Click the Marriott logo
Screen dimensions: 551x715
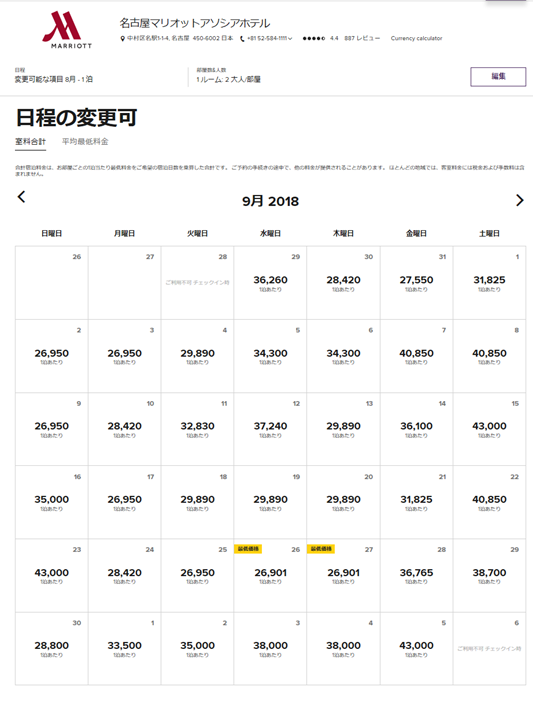(x=68, y=30)
